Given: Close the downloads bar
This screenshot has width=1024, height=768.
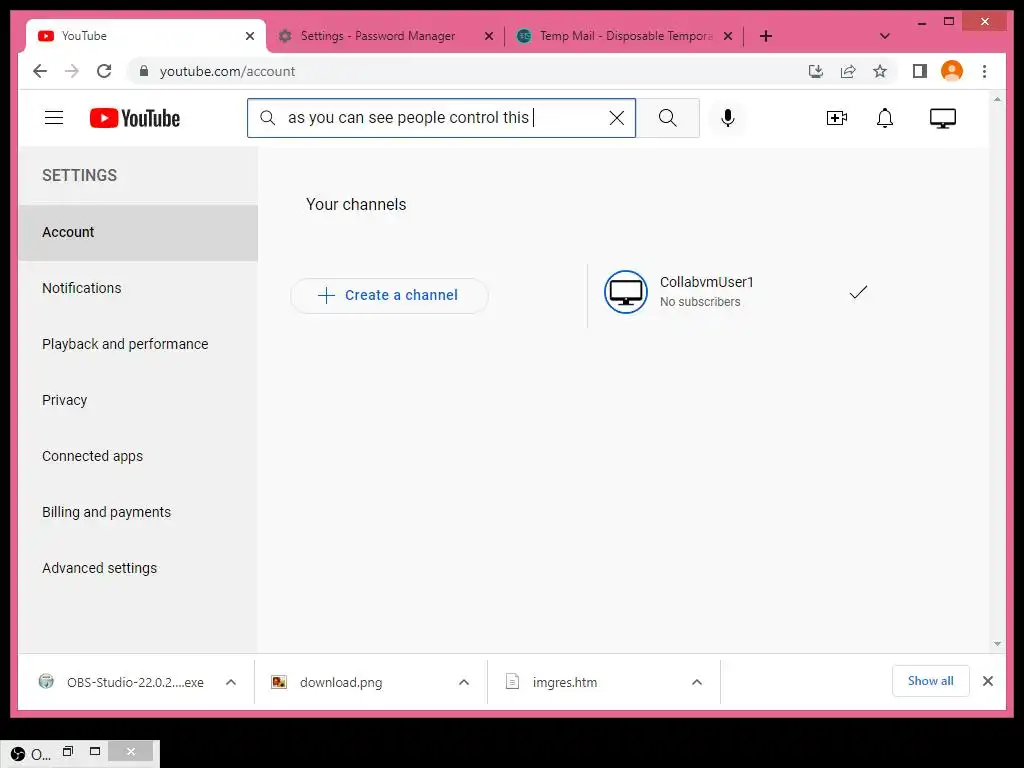Looking at the screenshot, I should coord(987,681).
